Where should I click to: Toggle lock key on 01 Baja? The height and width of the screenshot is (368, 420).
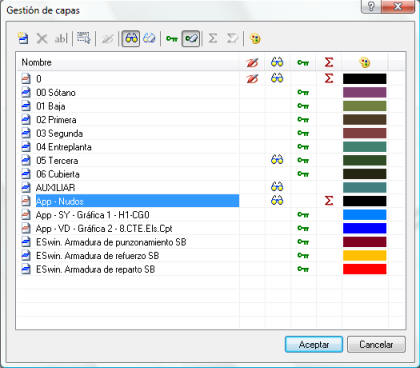coord(303,106)
